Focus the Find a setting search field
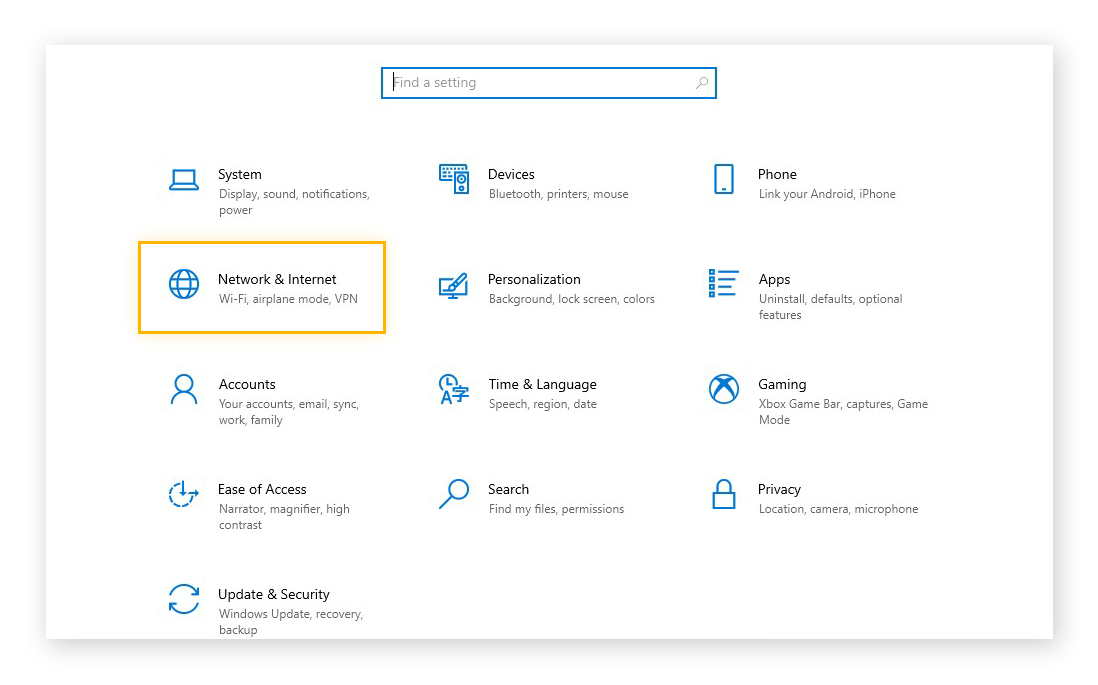The width and height of the screenshot is (1098, 685). coord(540,83)
